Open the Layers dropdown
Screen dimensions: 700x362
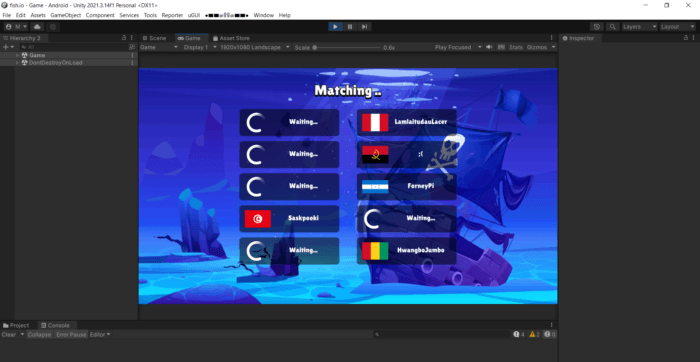click(640, 27)
